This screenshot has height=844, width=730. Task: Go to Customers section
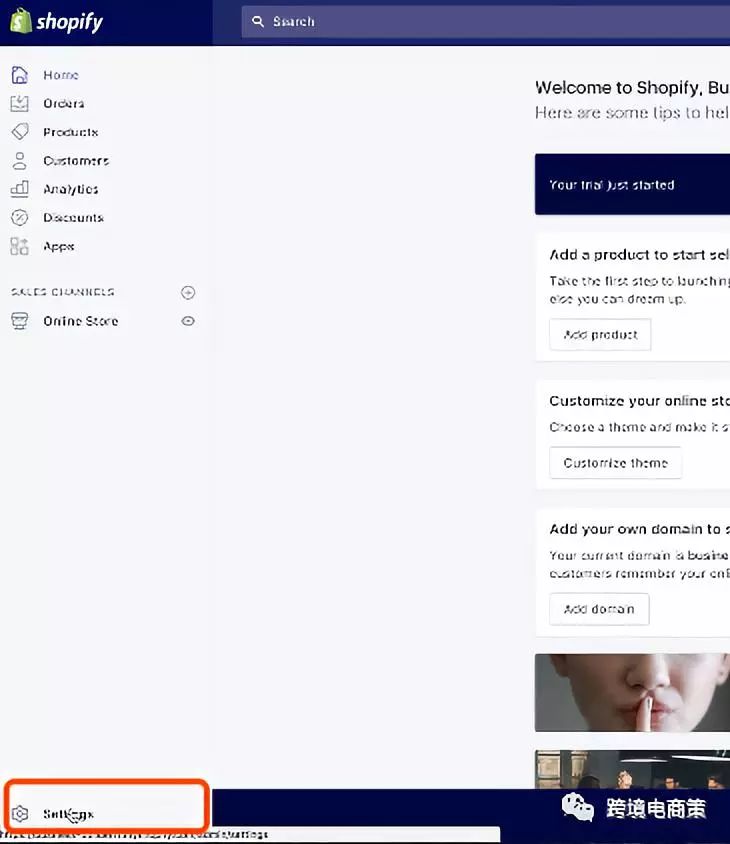[75, 160]
